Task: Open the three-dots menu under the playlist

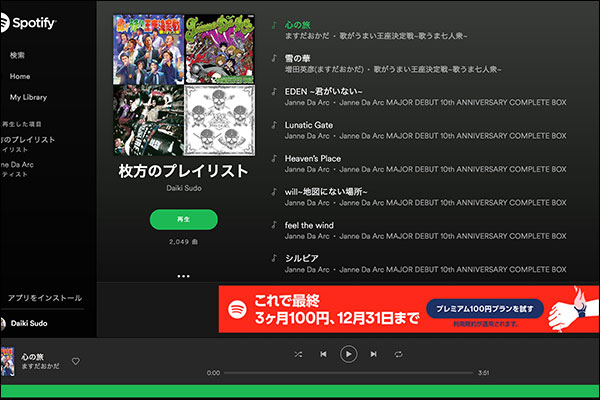Action: 183,275
